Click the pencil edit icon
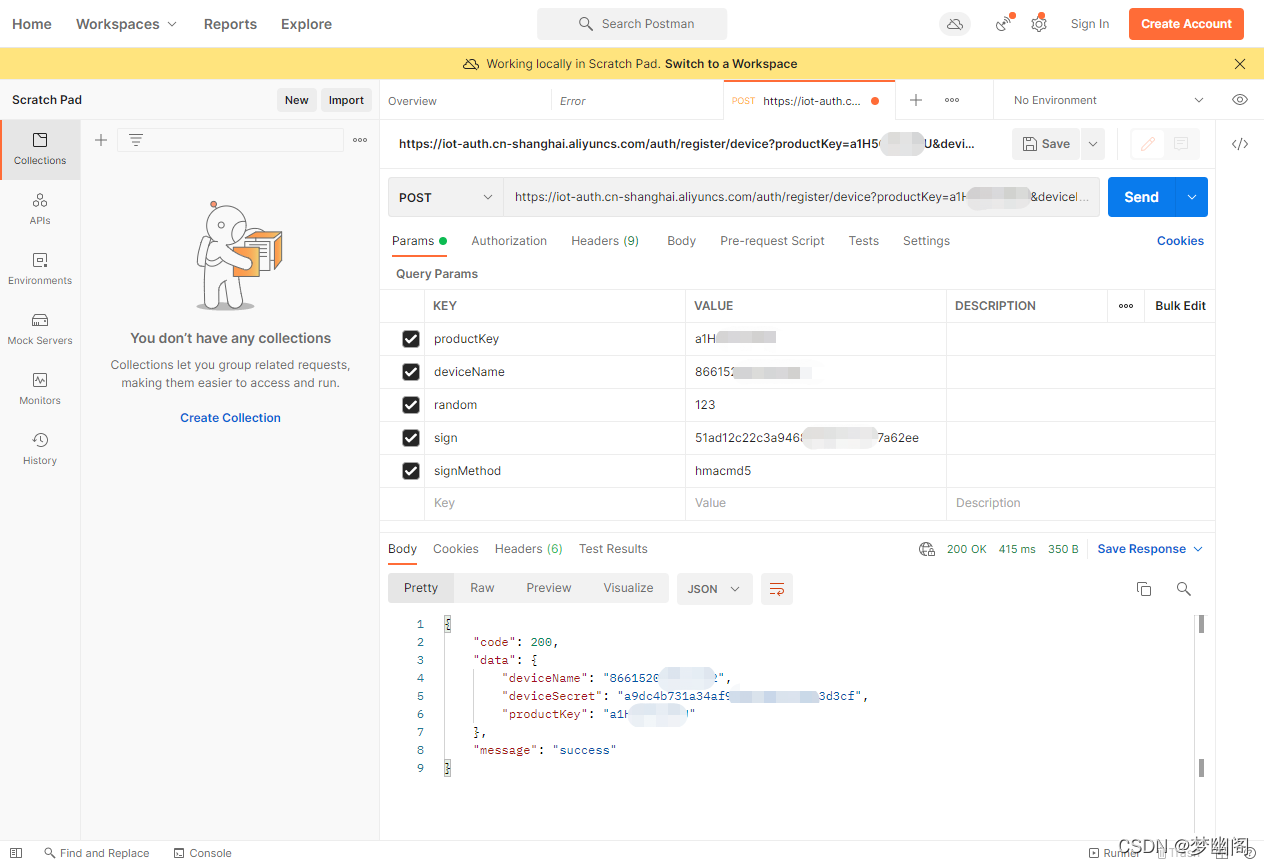1264x865 pixels. click(x=1148, y=144)
